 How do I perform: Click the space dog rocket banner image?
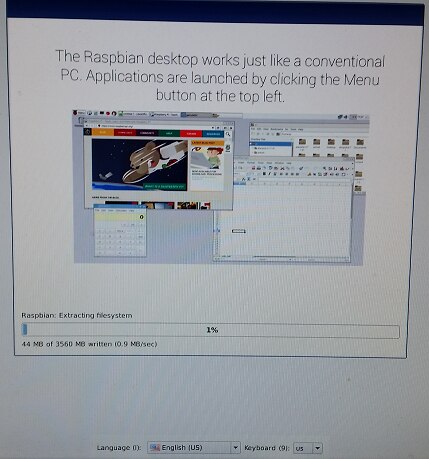(140, 164)
